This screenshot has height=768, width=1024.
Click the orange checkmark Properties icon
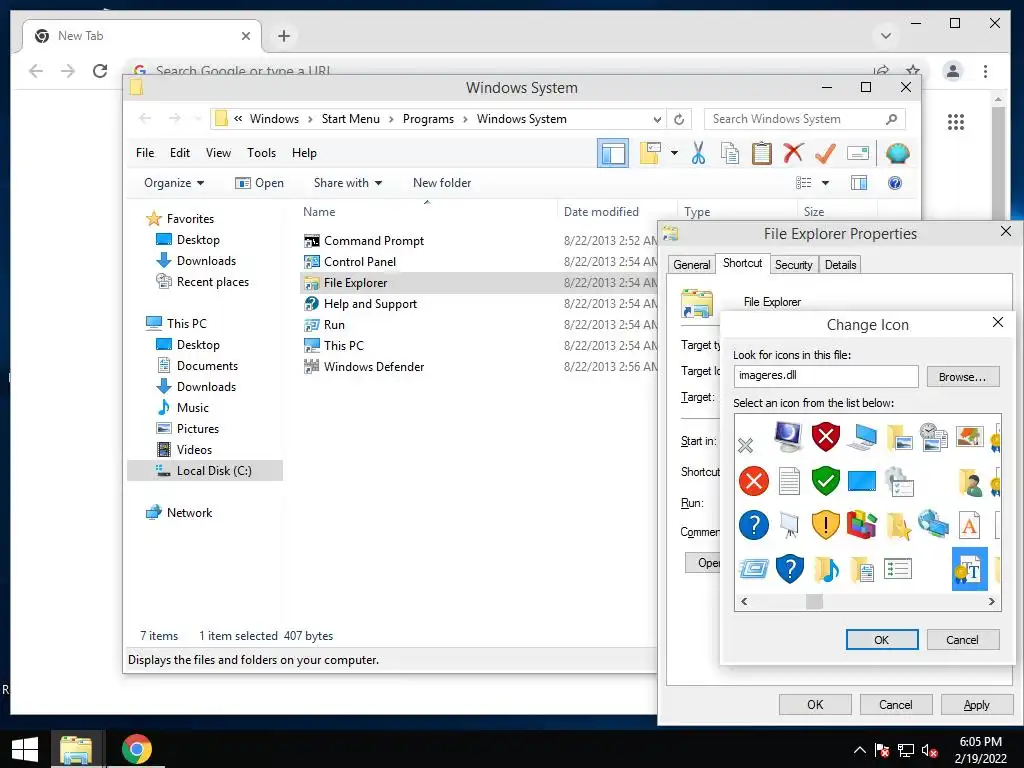point(825,153)
